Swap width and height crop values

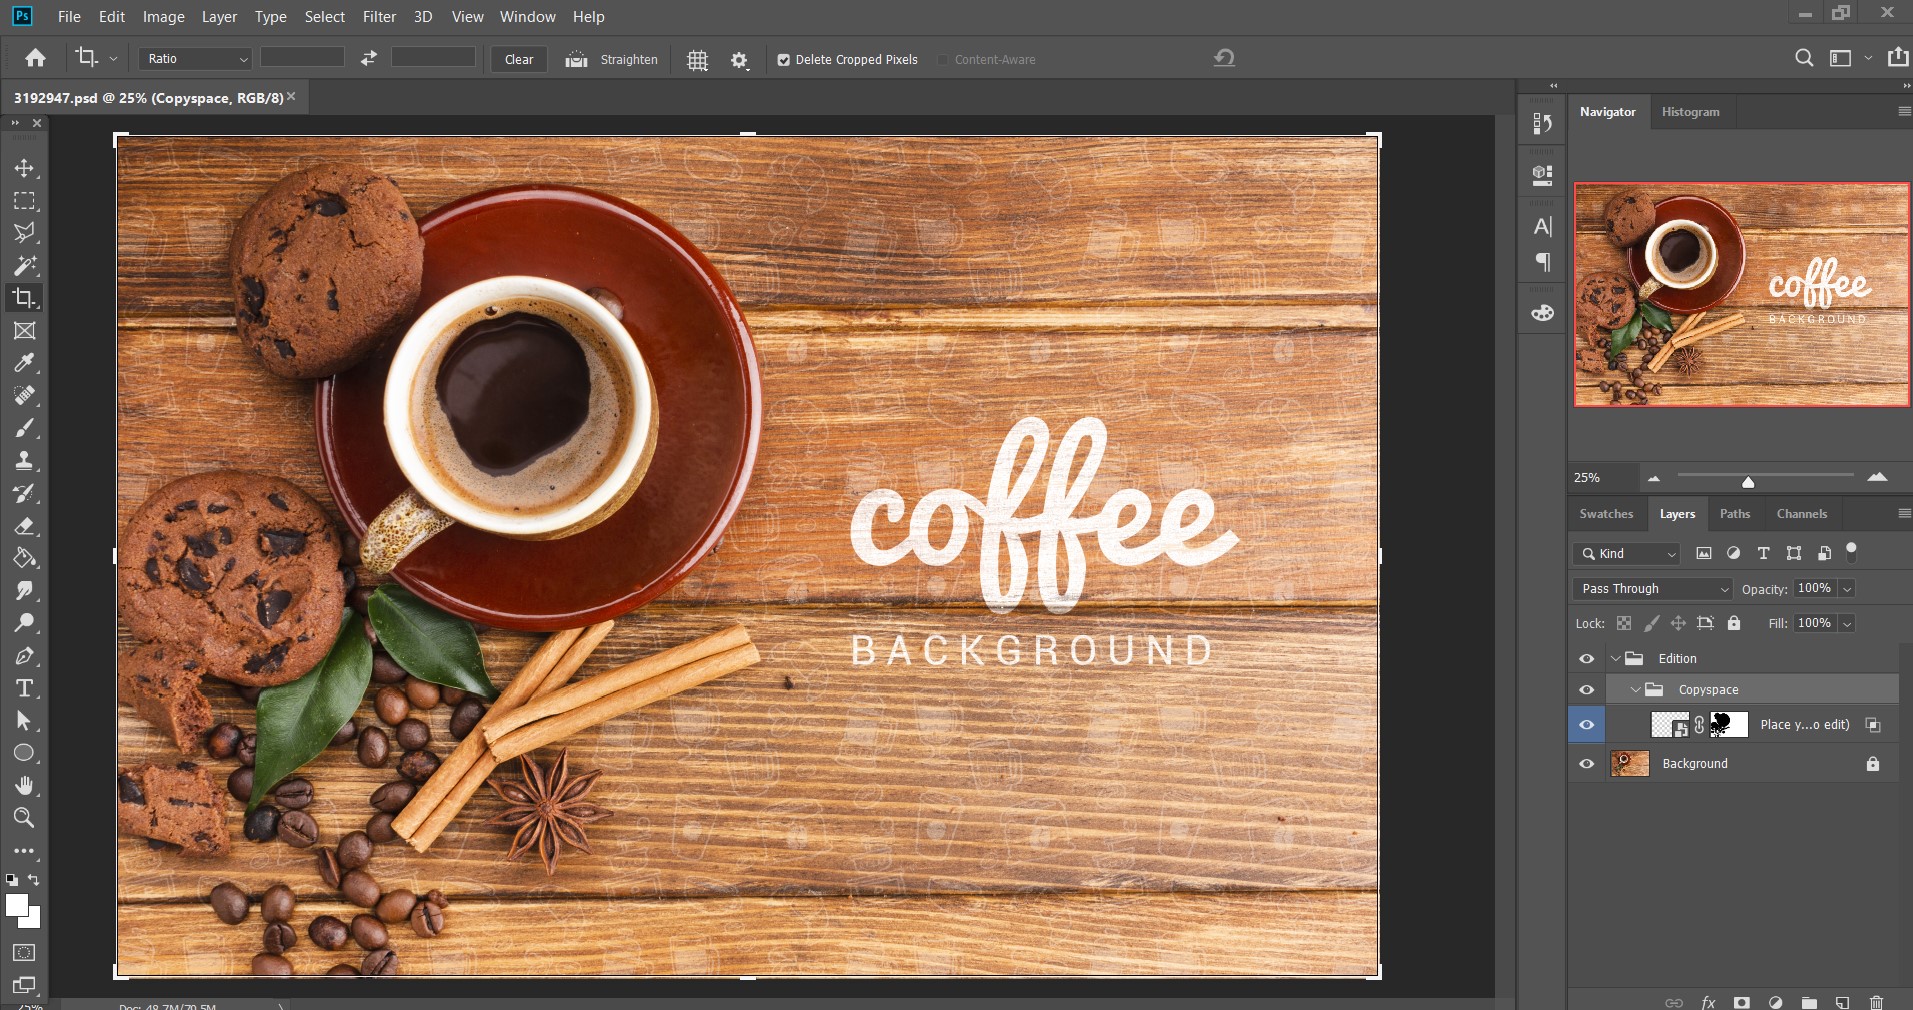click(368, 59)
